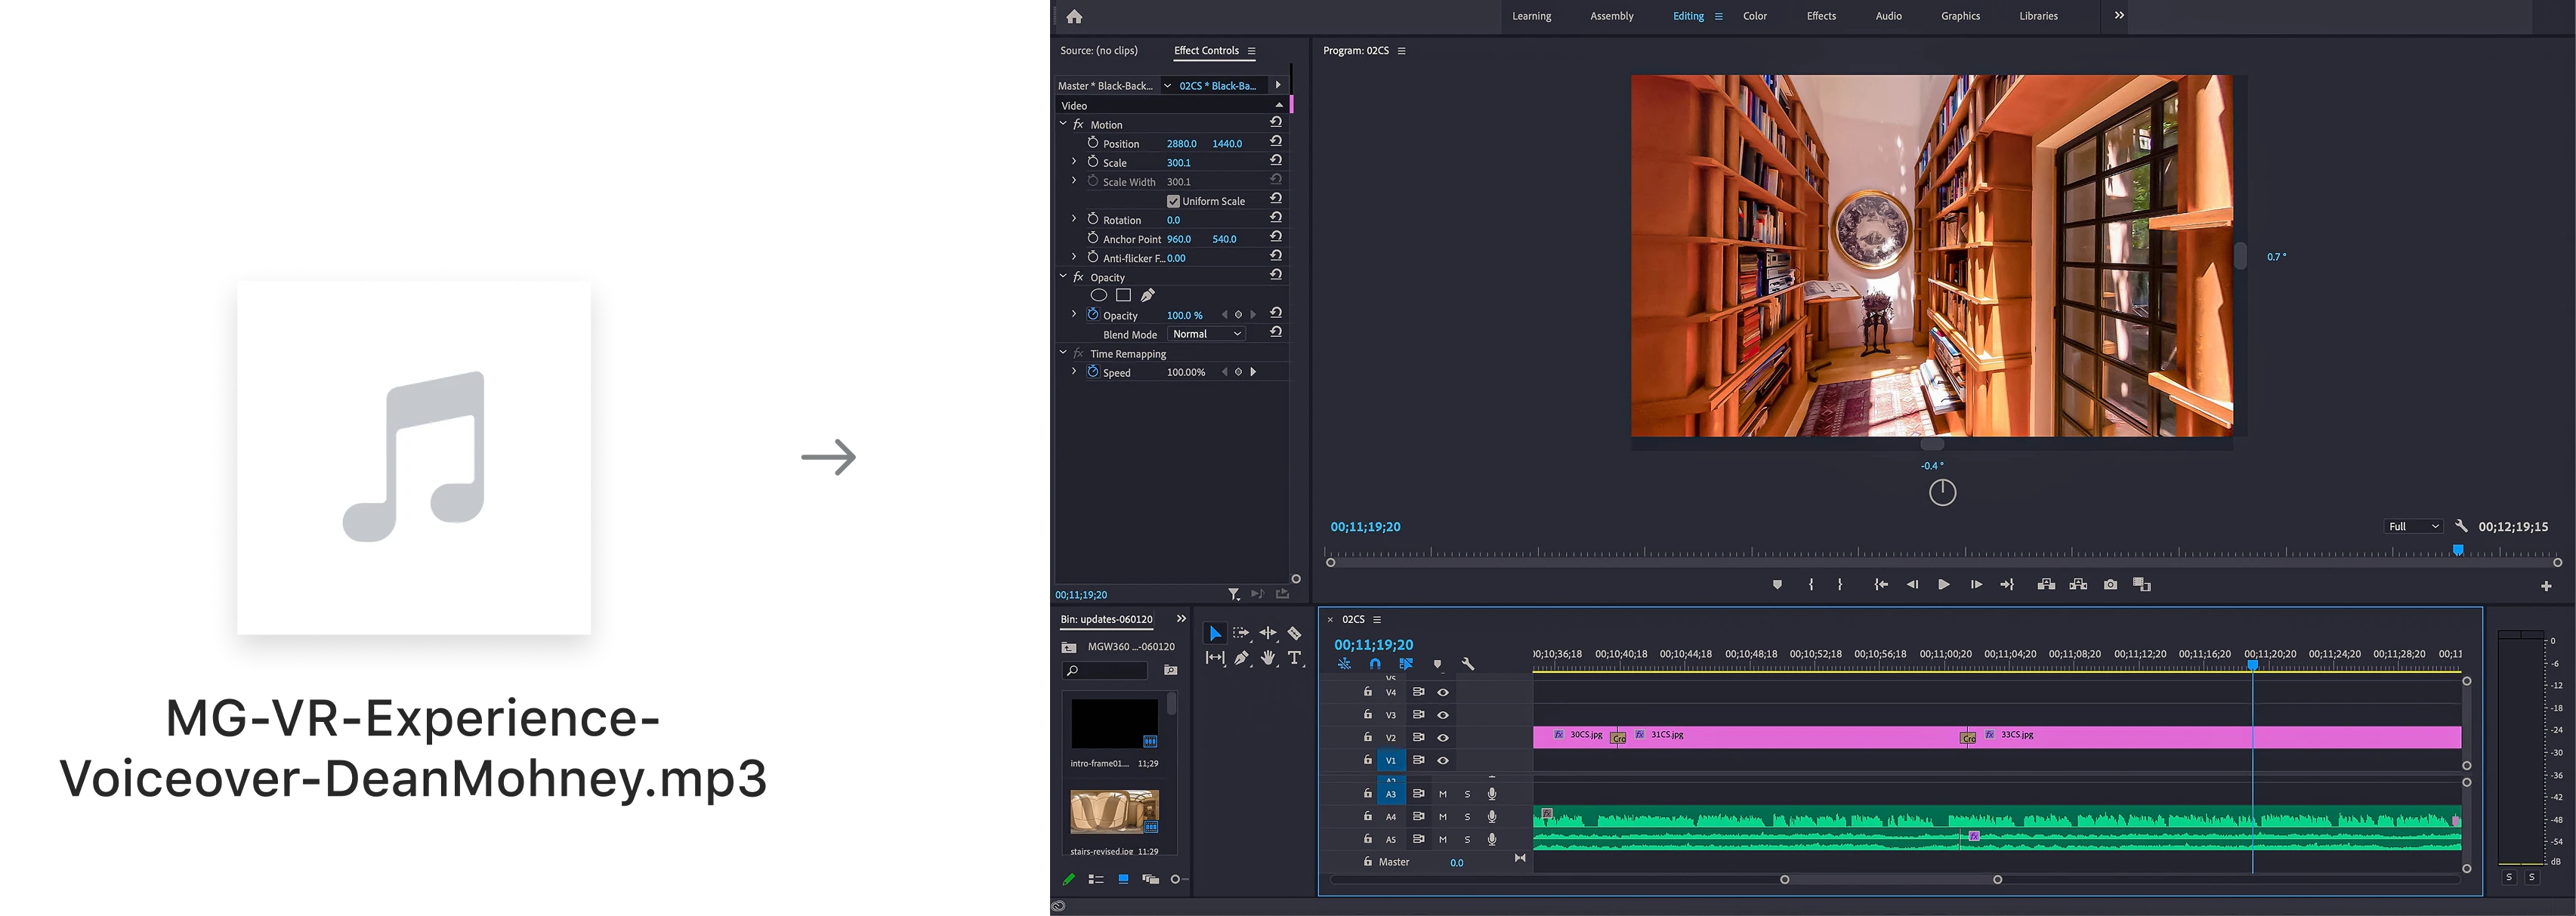Image resolution: width=2576 pixels, height=916 pixels.
Task: Click Add Marker in Program monitor
Action: click(1777, 584)
